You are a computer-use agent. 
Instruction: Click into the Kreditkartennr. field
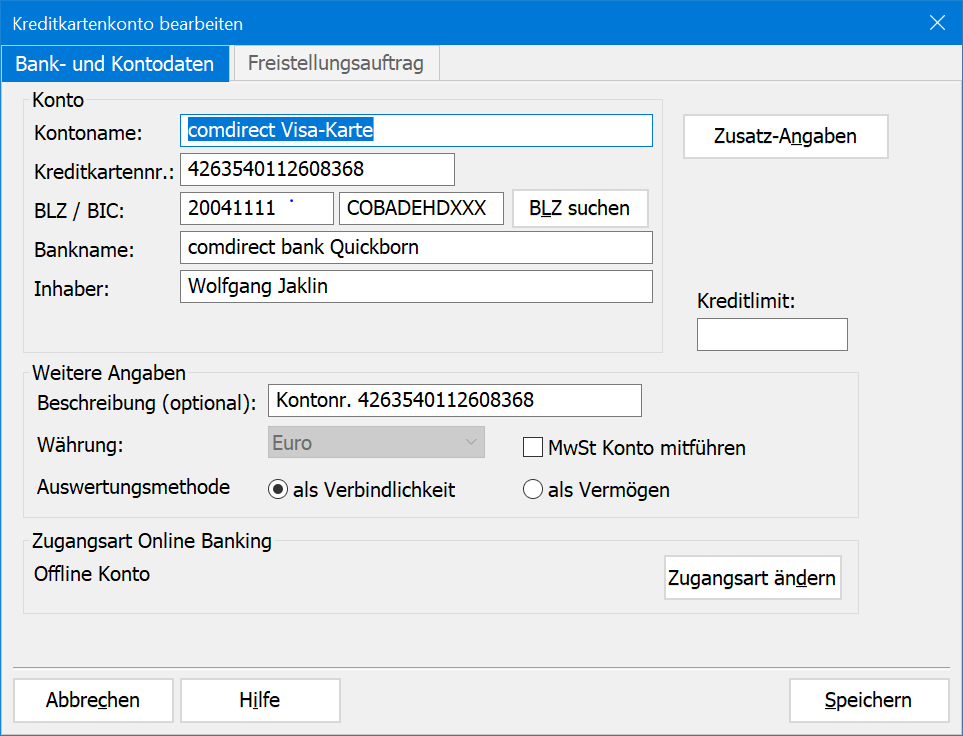click(x=318, y=169)
